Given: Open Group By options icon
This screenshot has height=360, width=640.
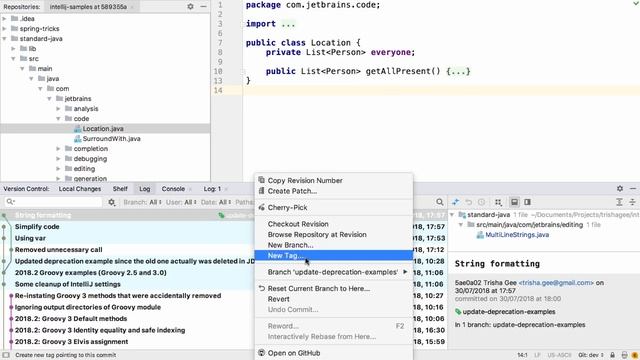Looking at the screenshot, I should [498, 202].
